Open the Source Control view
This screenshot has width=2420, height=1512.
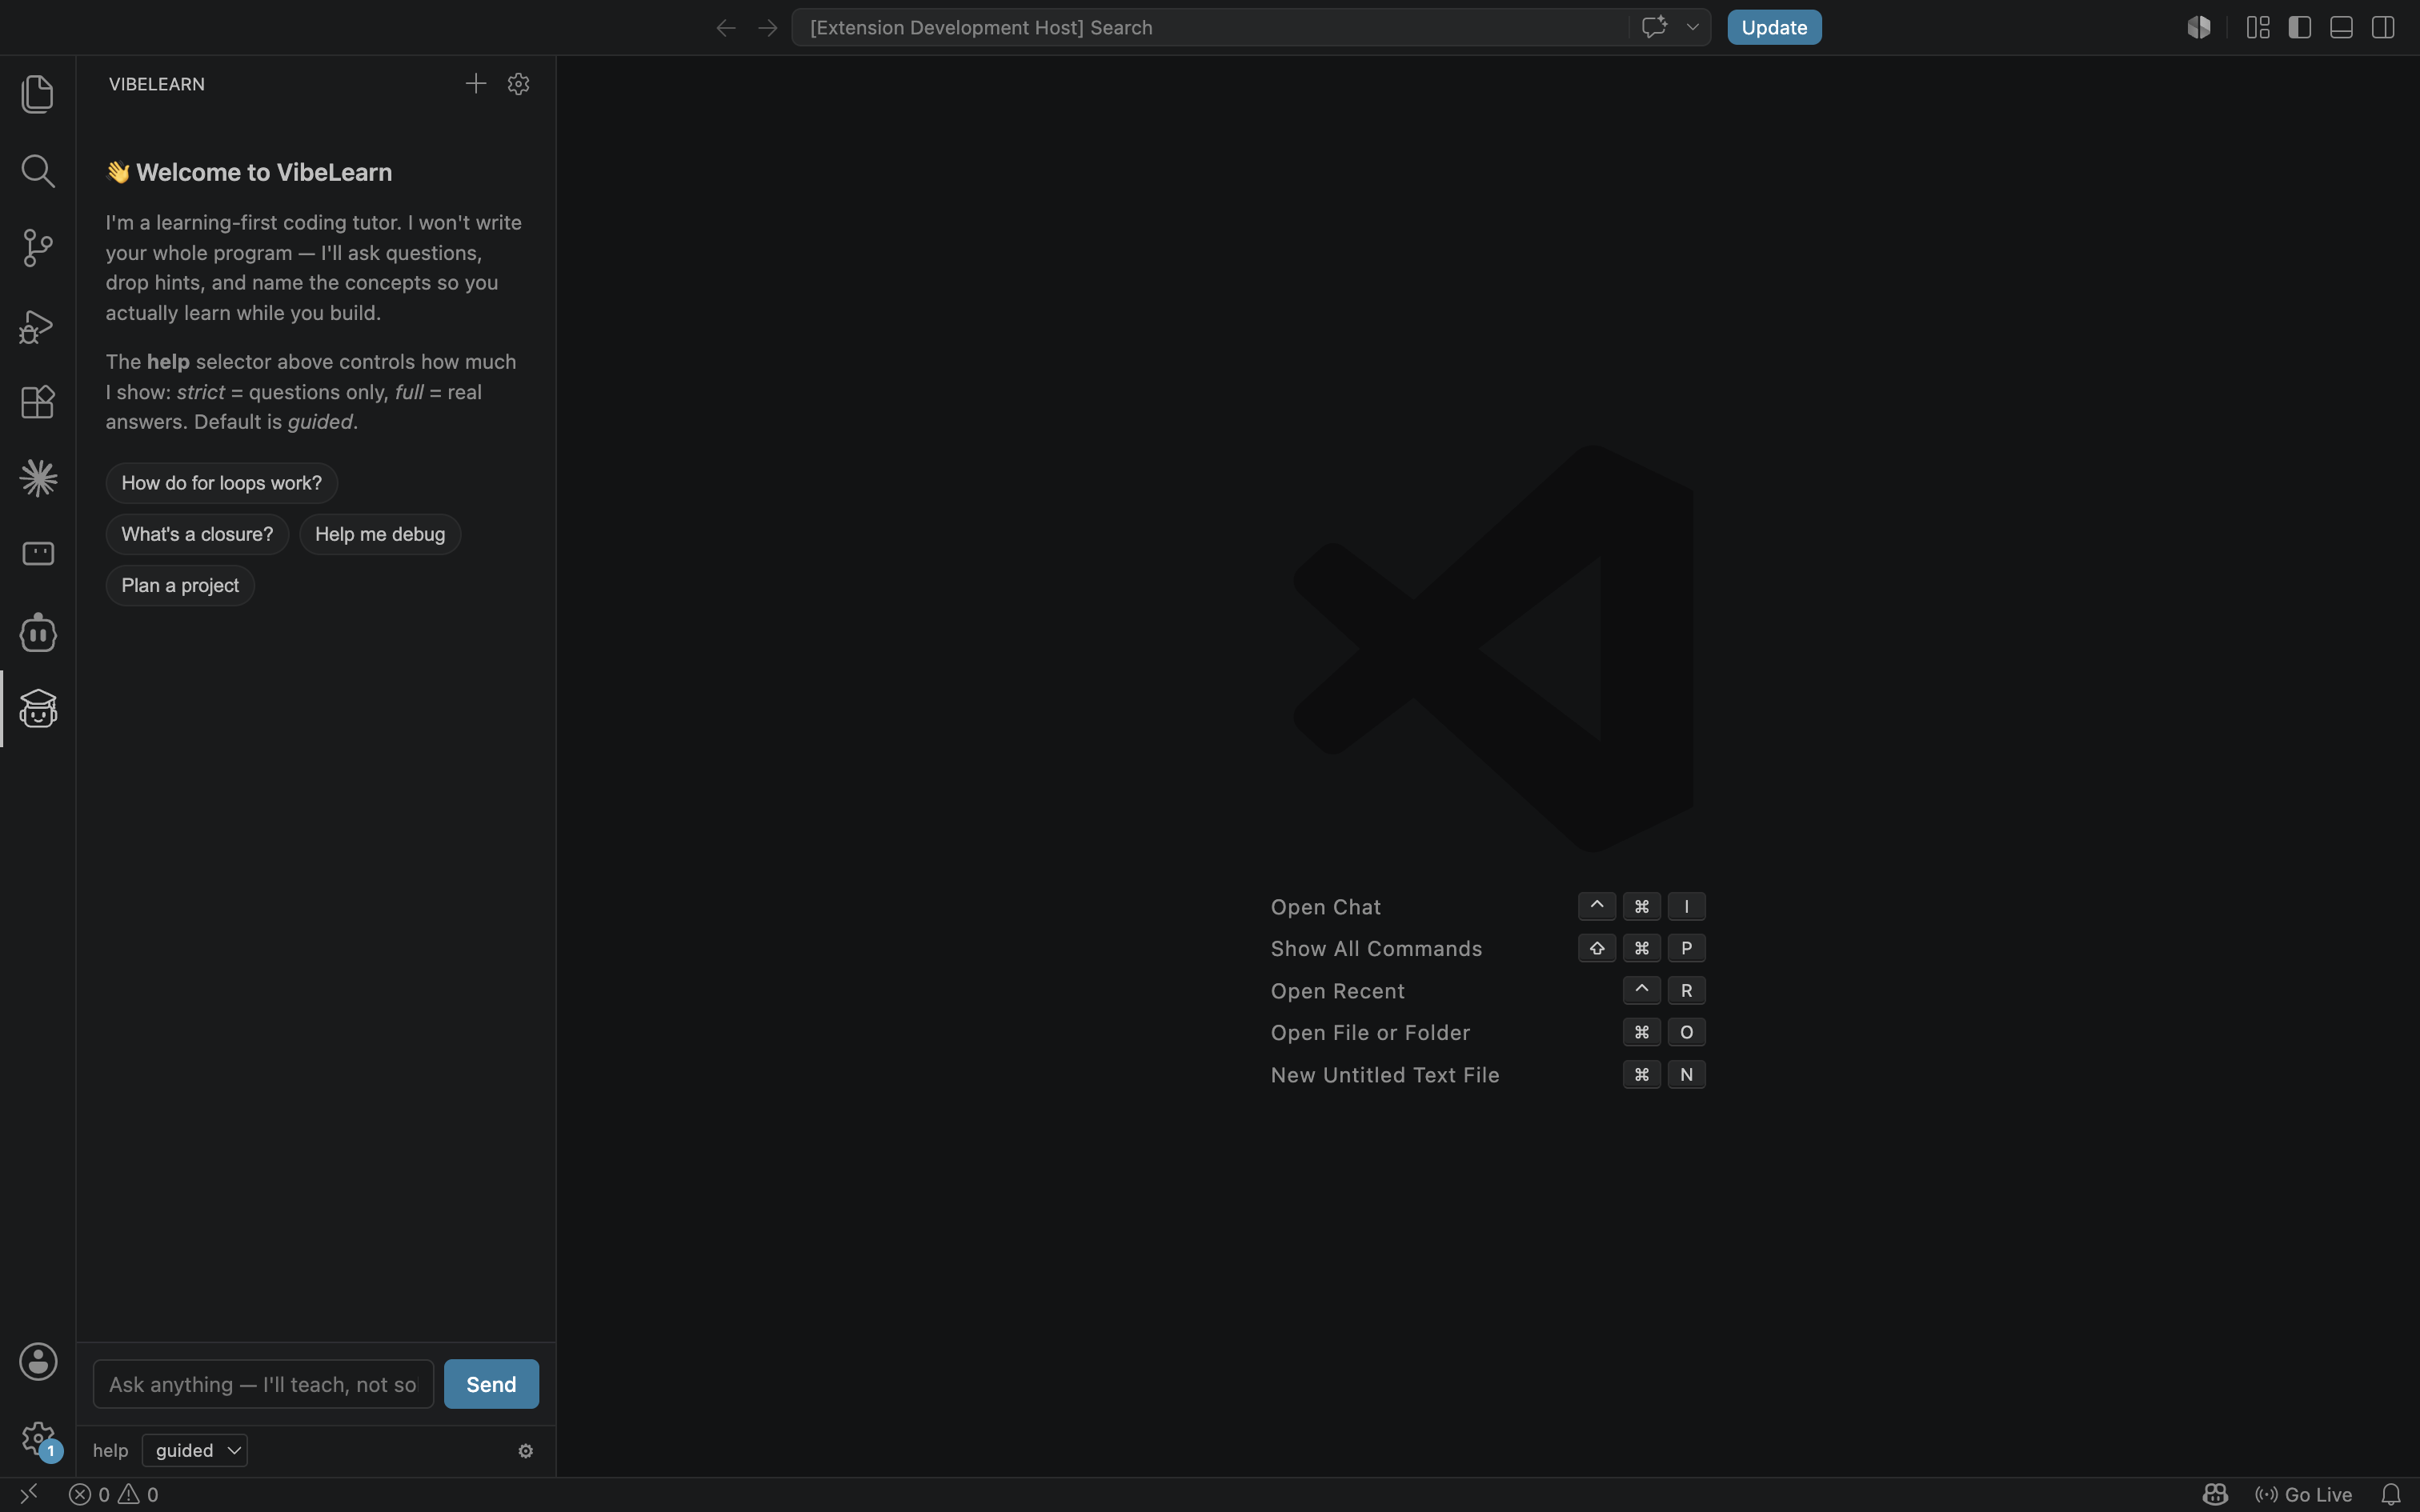pyautogui.click(x=38, y=247)
